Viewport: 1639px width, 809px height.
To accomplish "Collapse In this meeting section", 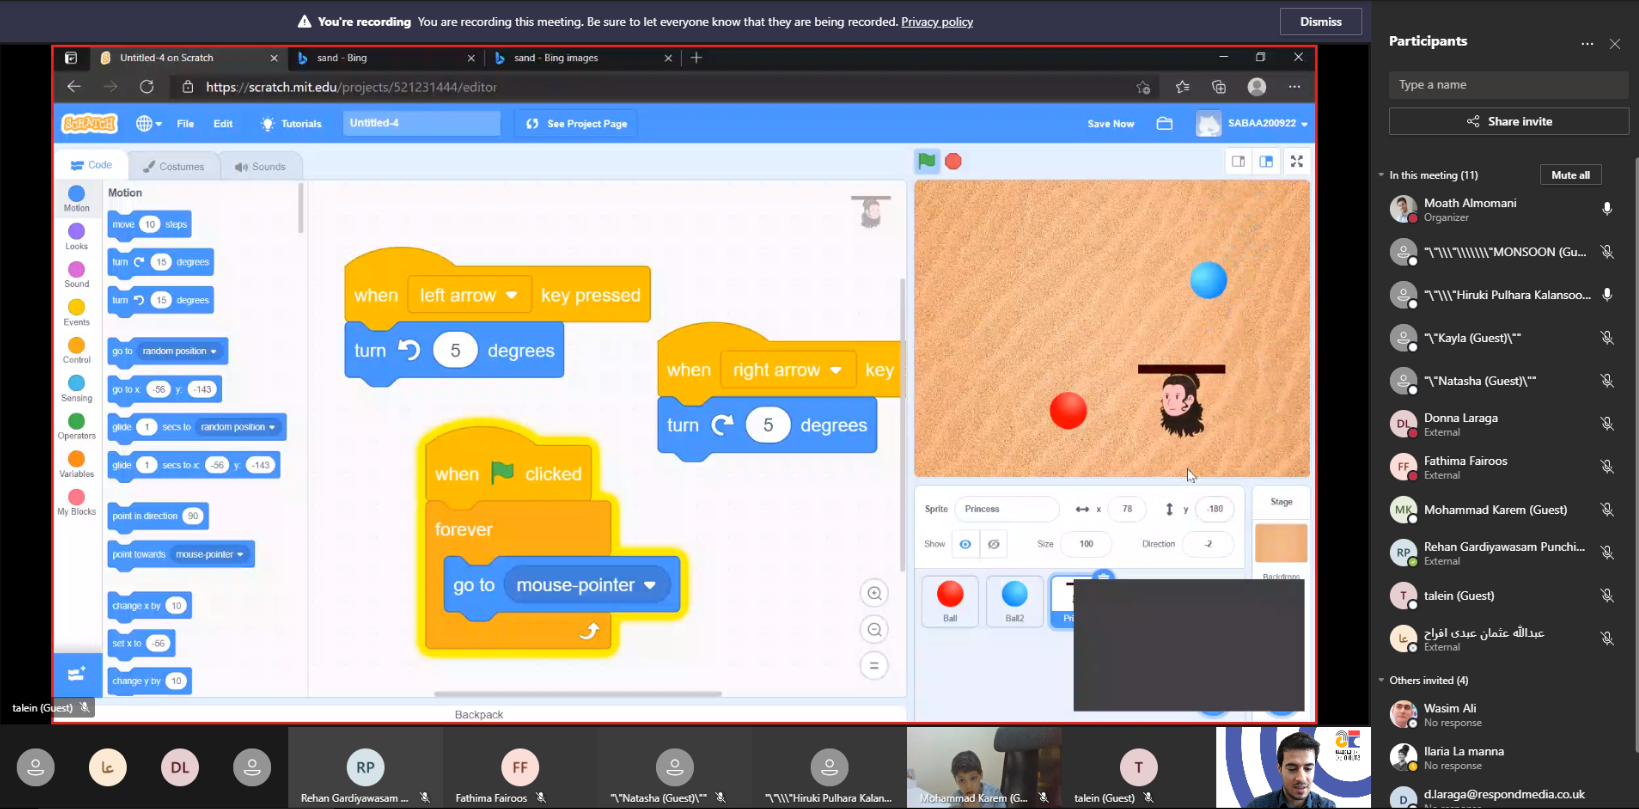I will [x=1381, y=175].
